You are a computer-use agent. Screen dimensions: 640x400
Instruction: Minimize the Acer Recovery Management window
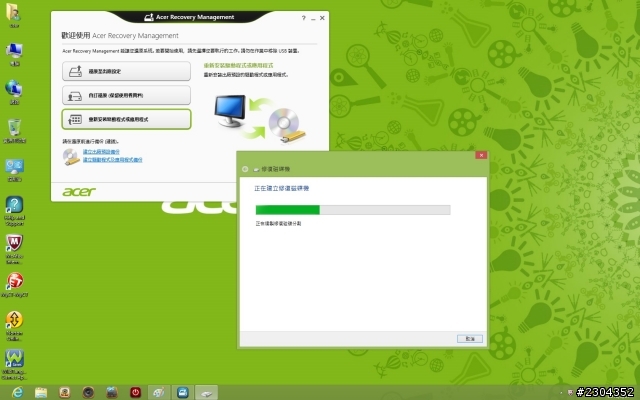(x=313, y=18)
